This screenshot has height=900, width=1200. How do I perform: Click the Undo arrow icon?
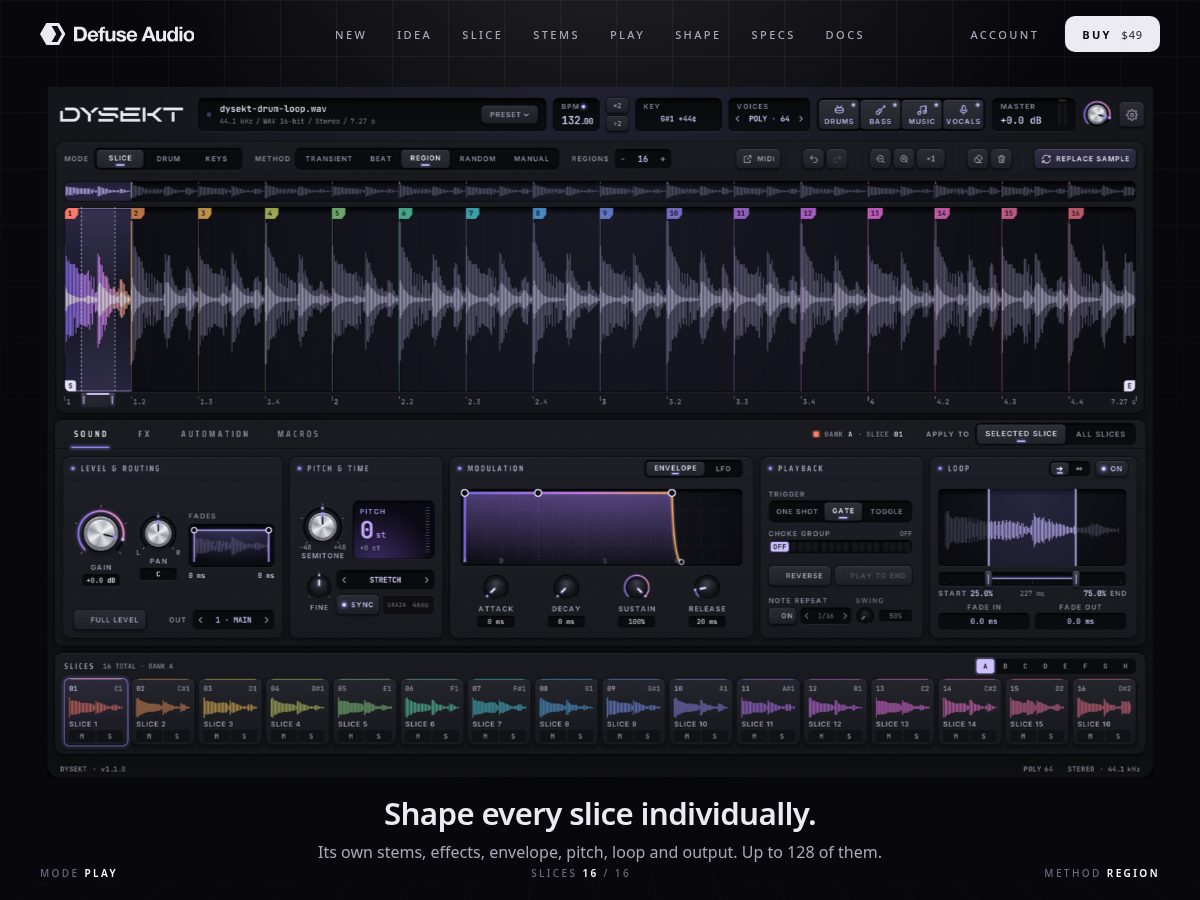(x=815, y=158)
